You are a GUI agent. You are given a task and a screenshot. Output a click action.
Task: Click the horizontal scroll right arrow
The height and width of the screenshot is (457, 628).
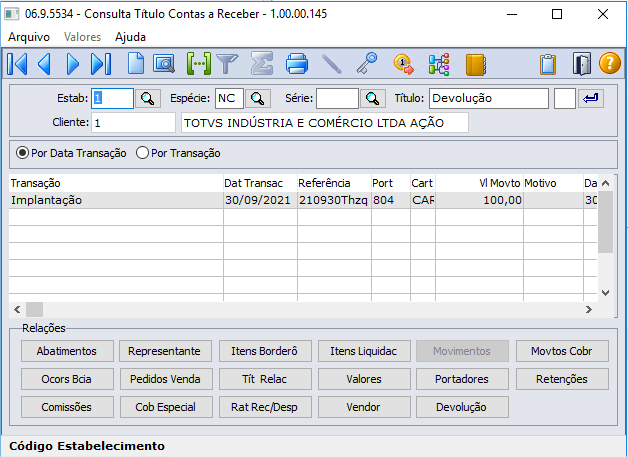pos(588,309)
